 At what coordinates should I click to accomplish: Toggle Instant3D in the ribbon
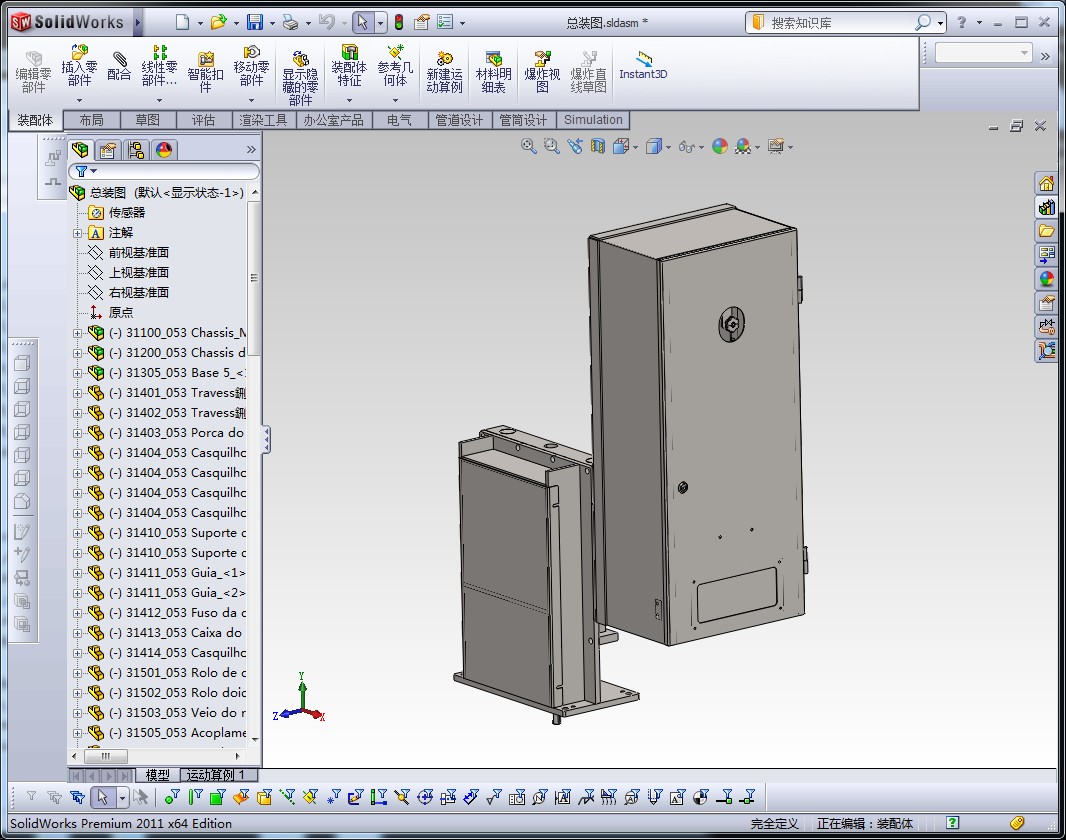643,66
